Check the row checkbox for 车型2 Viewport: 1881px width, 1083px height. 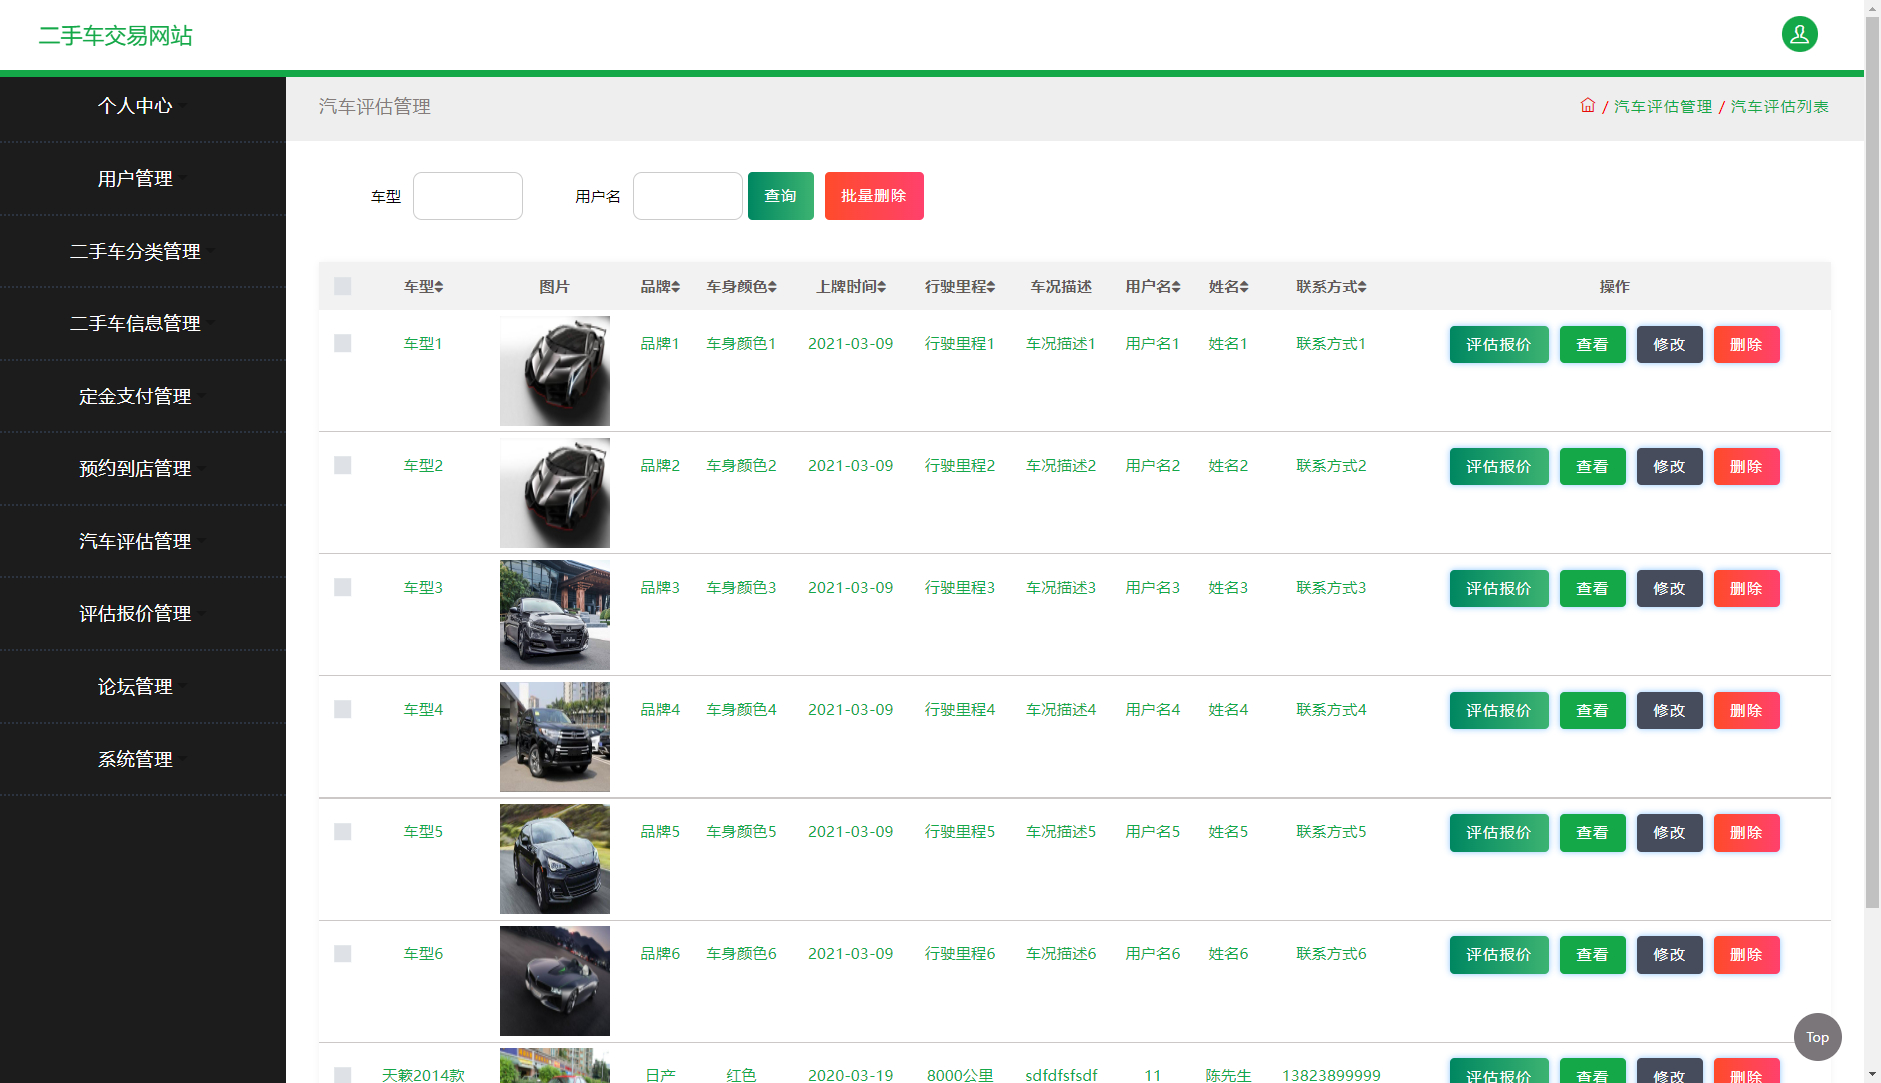click(x=342, y=465)
